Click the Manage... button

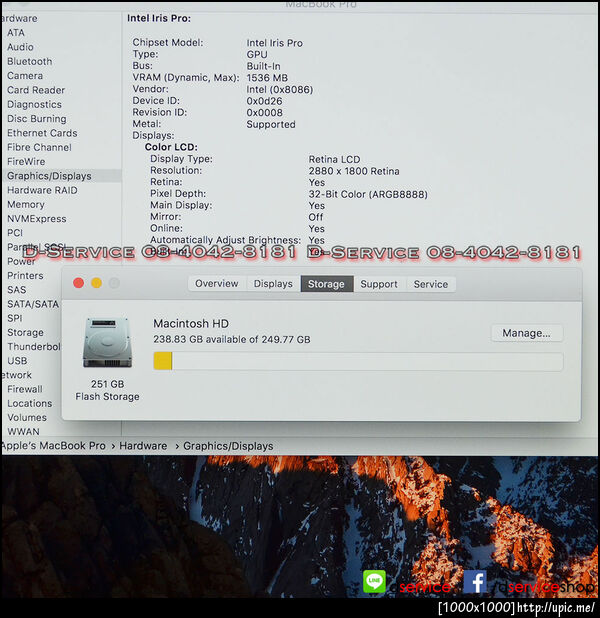pos(526,333)
